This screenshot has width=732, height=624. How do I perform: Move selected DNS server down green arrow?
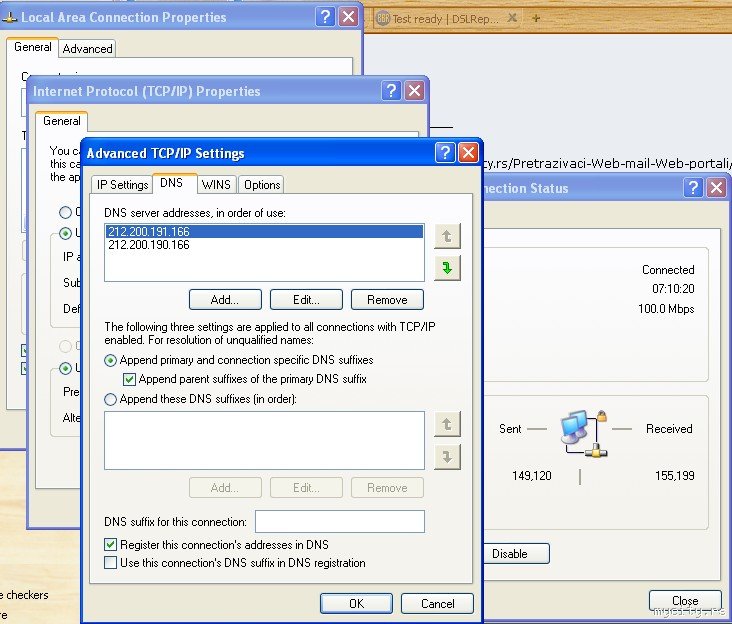tap(447, 268)
